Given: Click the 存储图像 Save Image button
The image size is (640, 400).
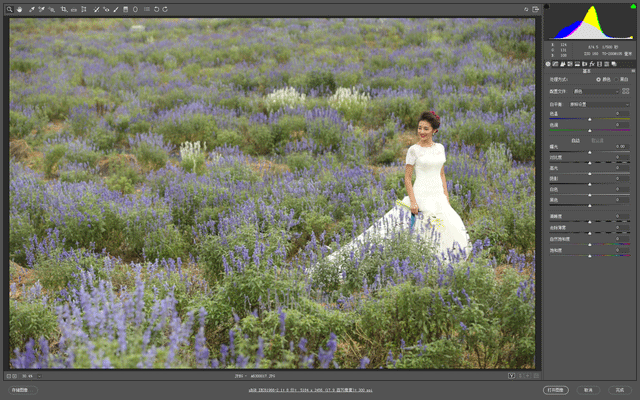Looking at the screenshot, I should 23,390.
